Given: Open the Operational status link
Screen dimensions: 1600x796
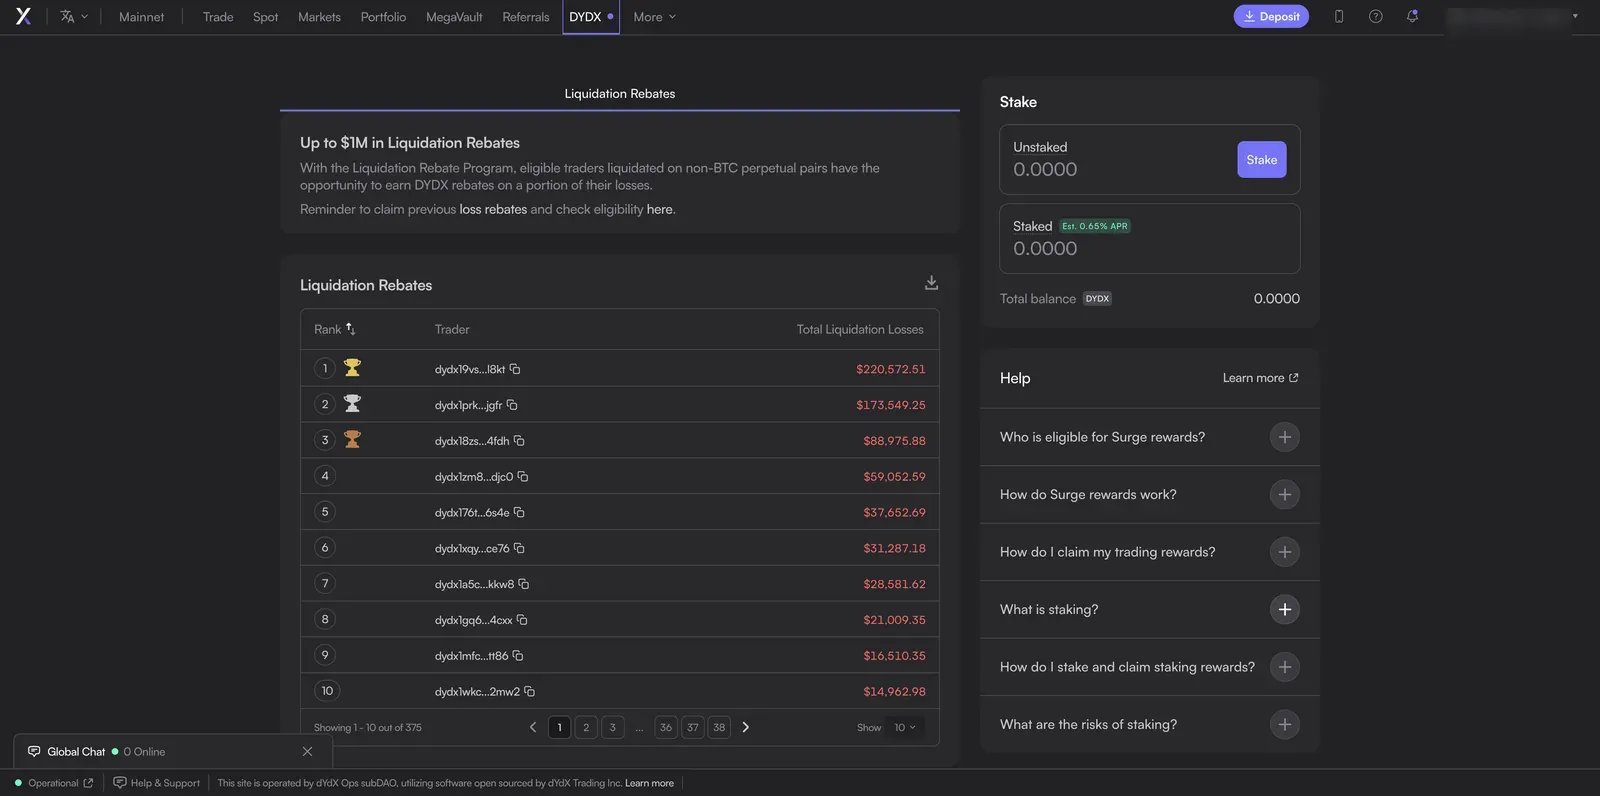Looking at the screenshot, I should click(x=54, y=783).
